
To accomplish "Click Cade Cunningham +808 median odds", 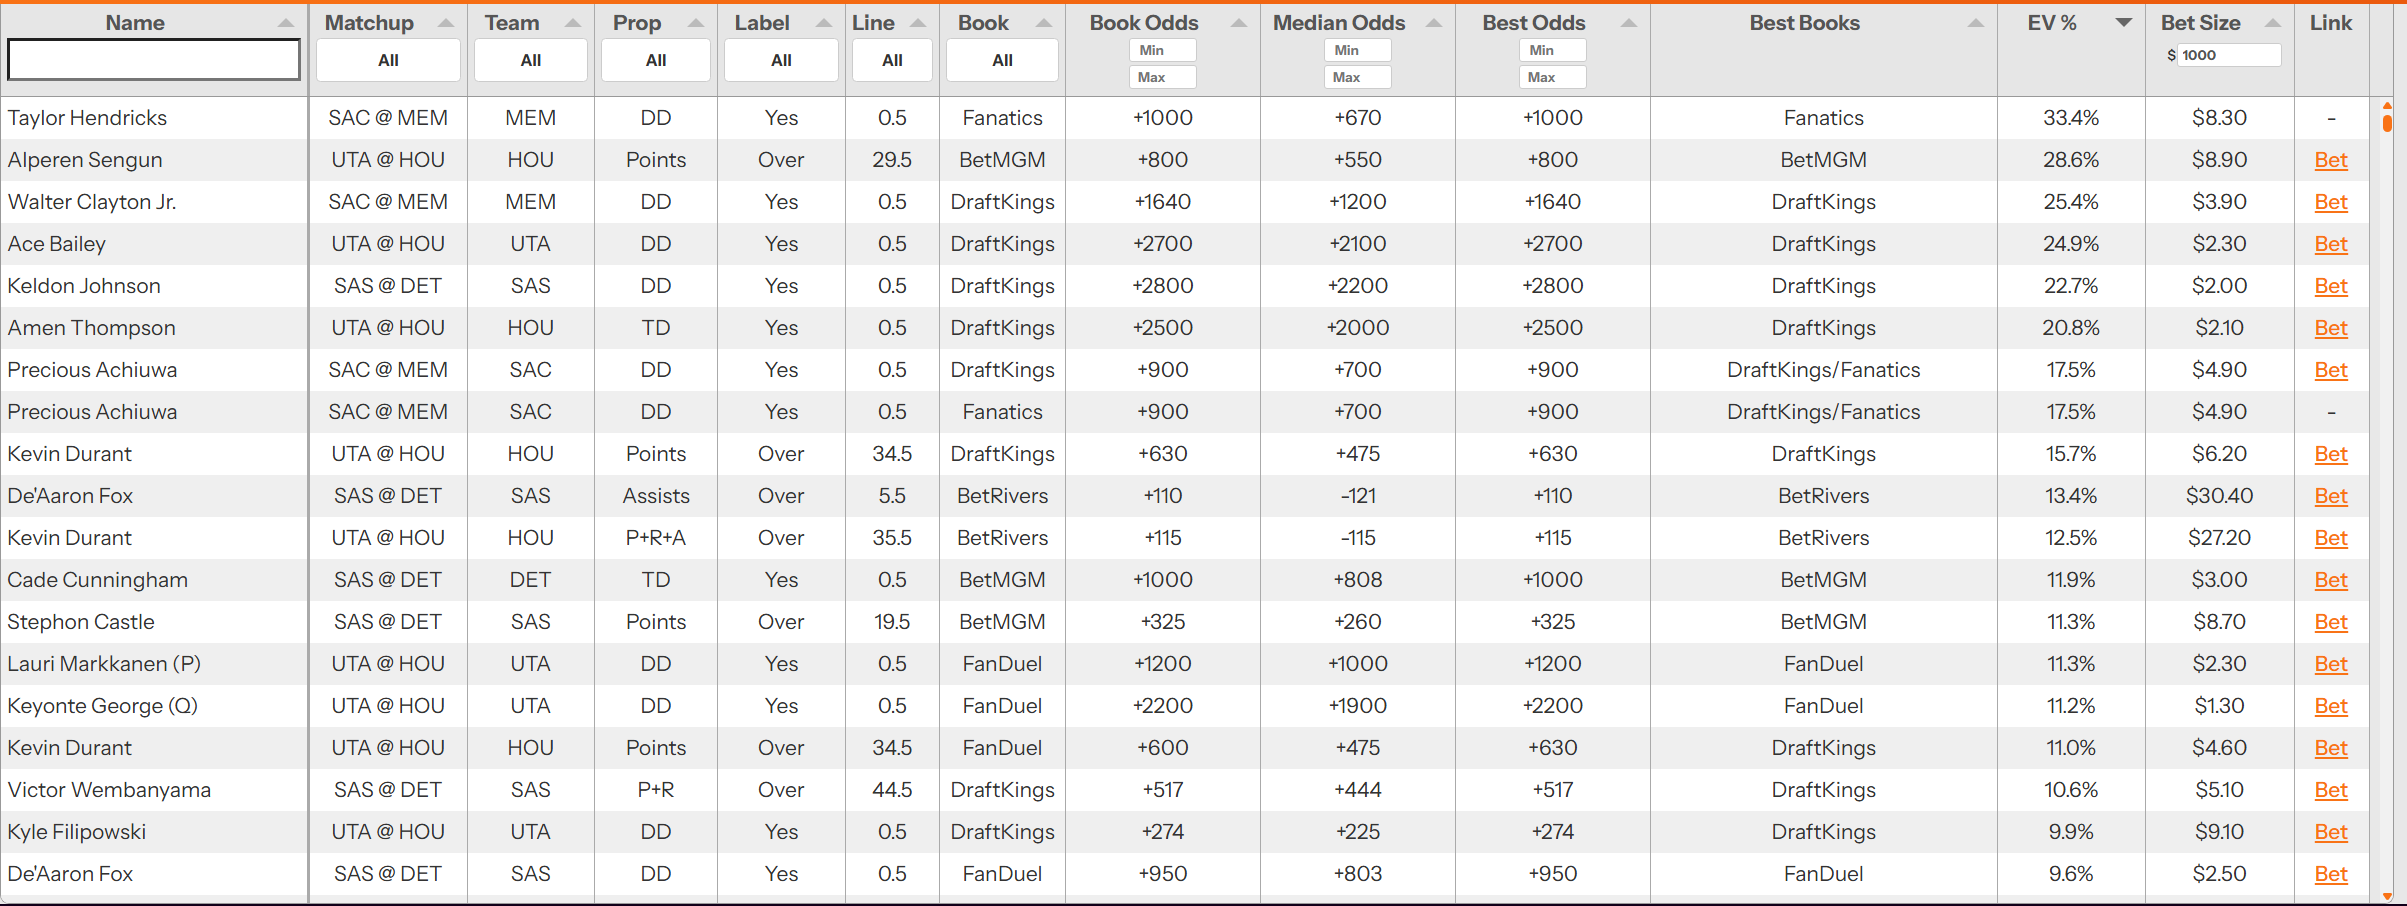I will pos(1357,580).
